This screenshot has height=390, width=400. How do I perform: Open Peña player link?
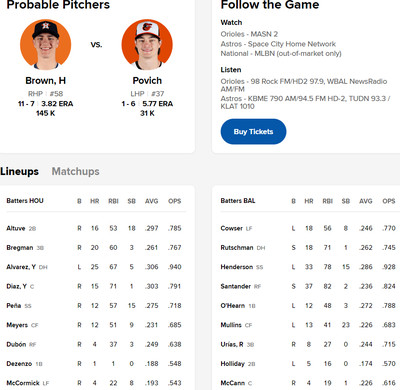(x=14, y=306)
